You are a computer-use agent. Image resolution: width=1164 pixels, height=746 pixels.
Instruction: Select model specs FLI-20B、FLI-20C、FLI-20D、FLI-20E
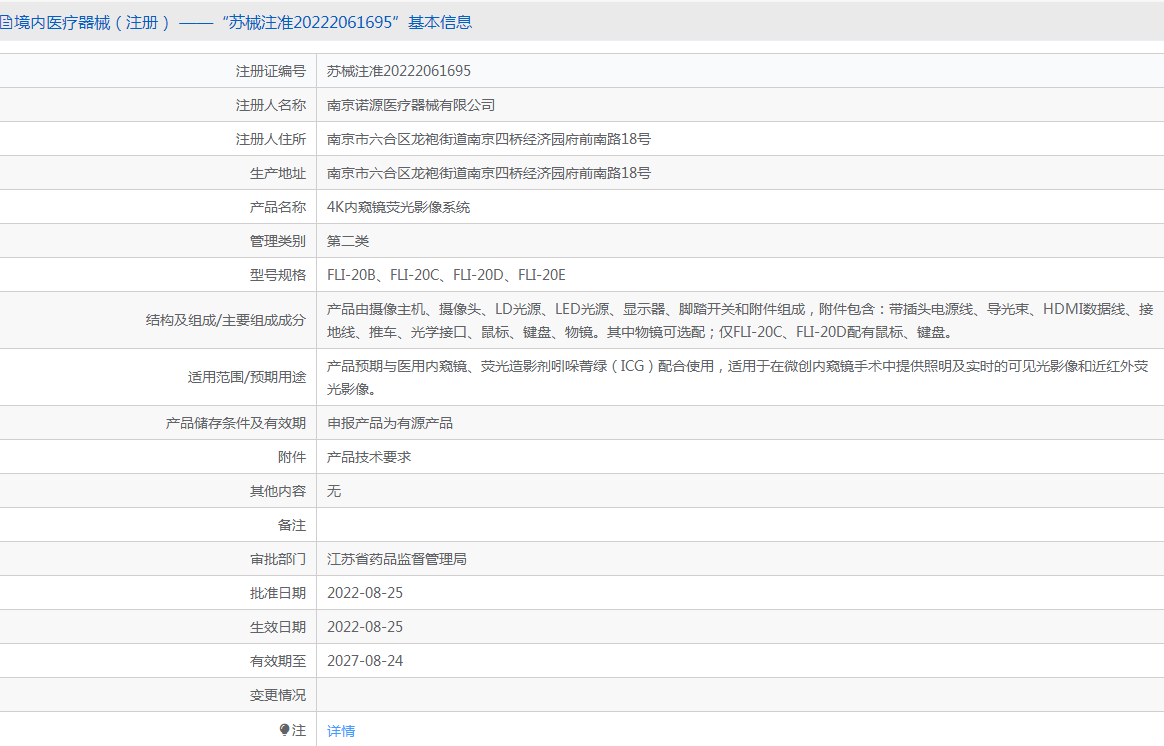pyautogui.click(x=446, y=275)
